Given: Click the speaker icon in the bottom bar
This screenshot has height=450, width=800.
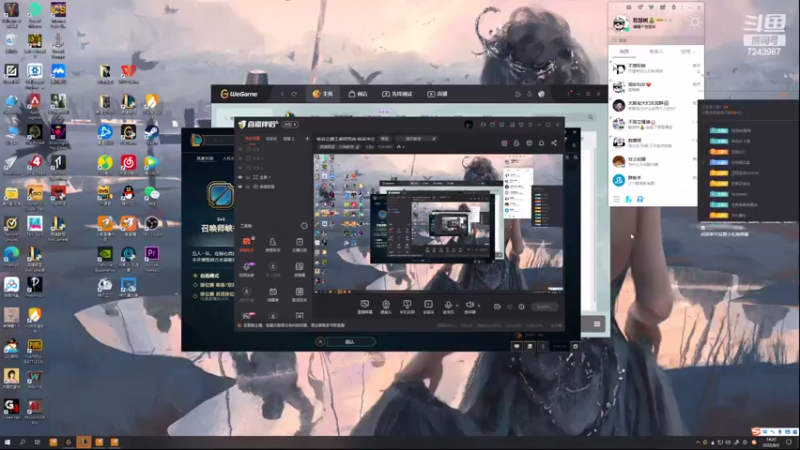Looking at the screenshot, I should (x=469, y=307).
